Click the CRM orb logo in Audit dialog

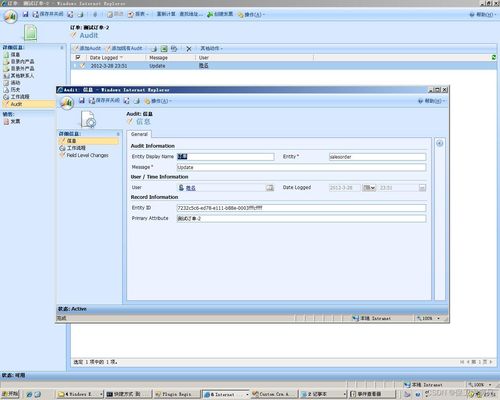(x=67, y=103)
